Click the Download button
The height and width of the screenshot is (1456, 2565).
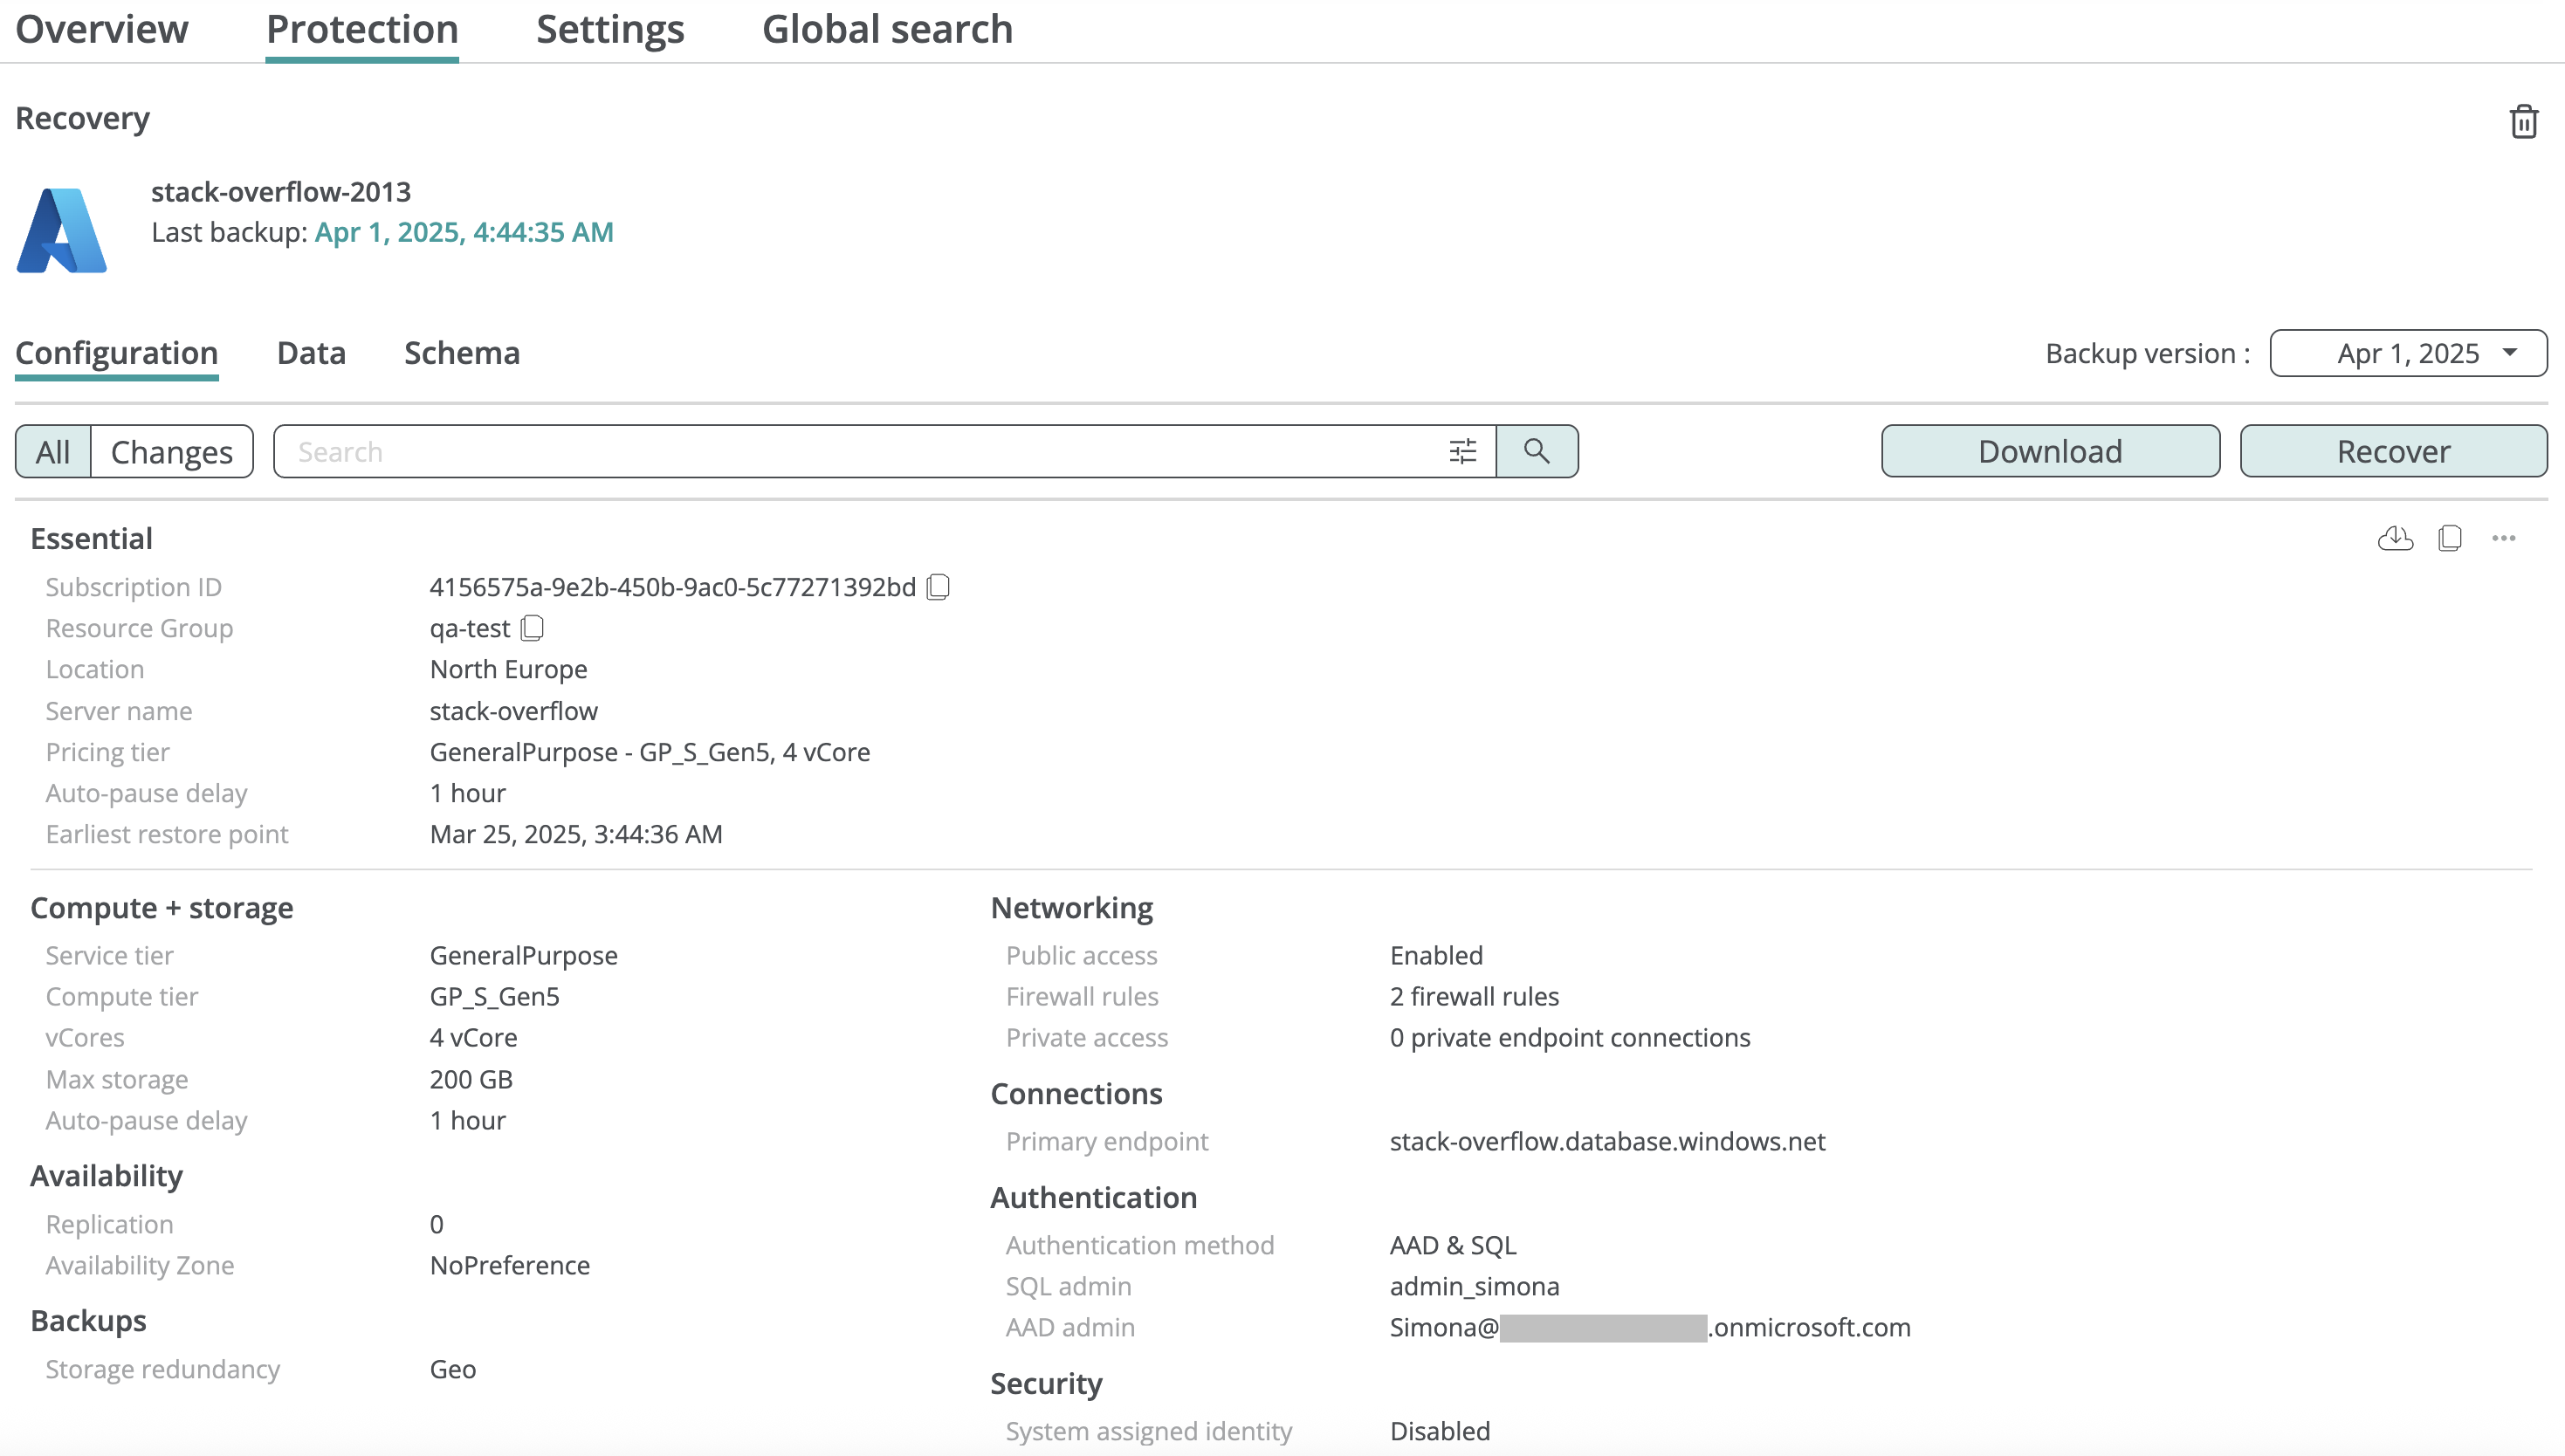[x=2050, y=451]
